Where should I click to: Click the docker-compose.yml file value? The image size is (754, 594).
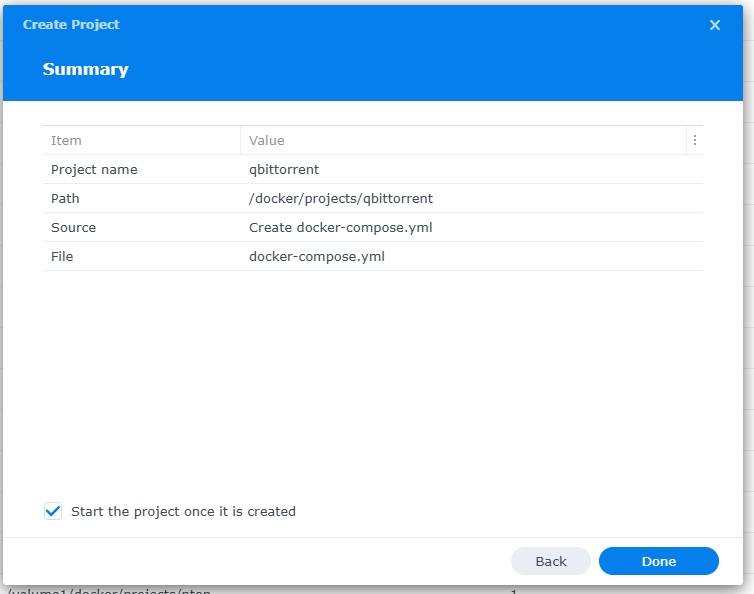tap(316, 257)
